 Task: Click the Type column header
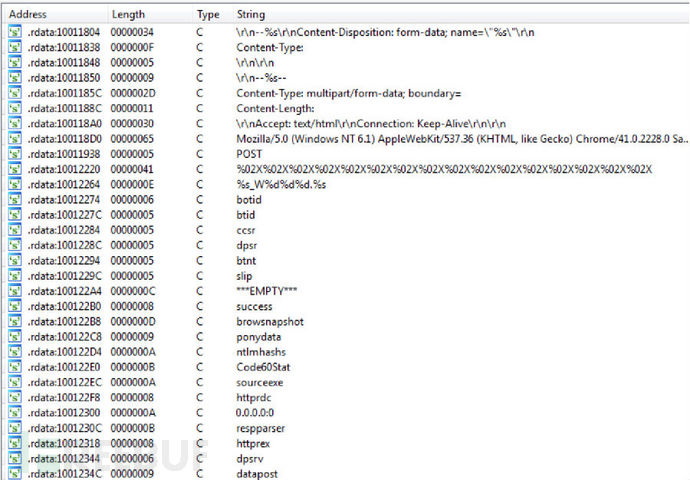point(208,15)
